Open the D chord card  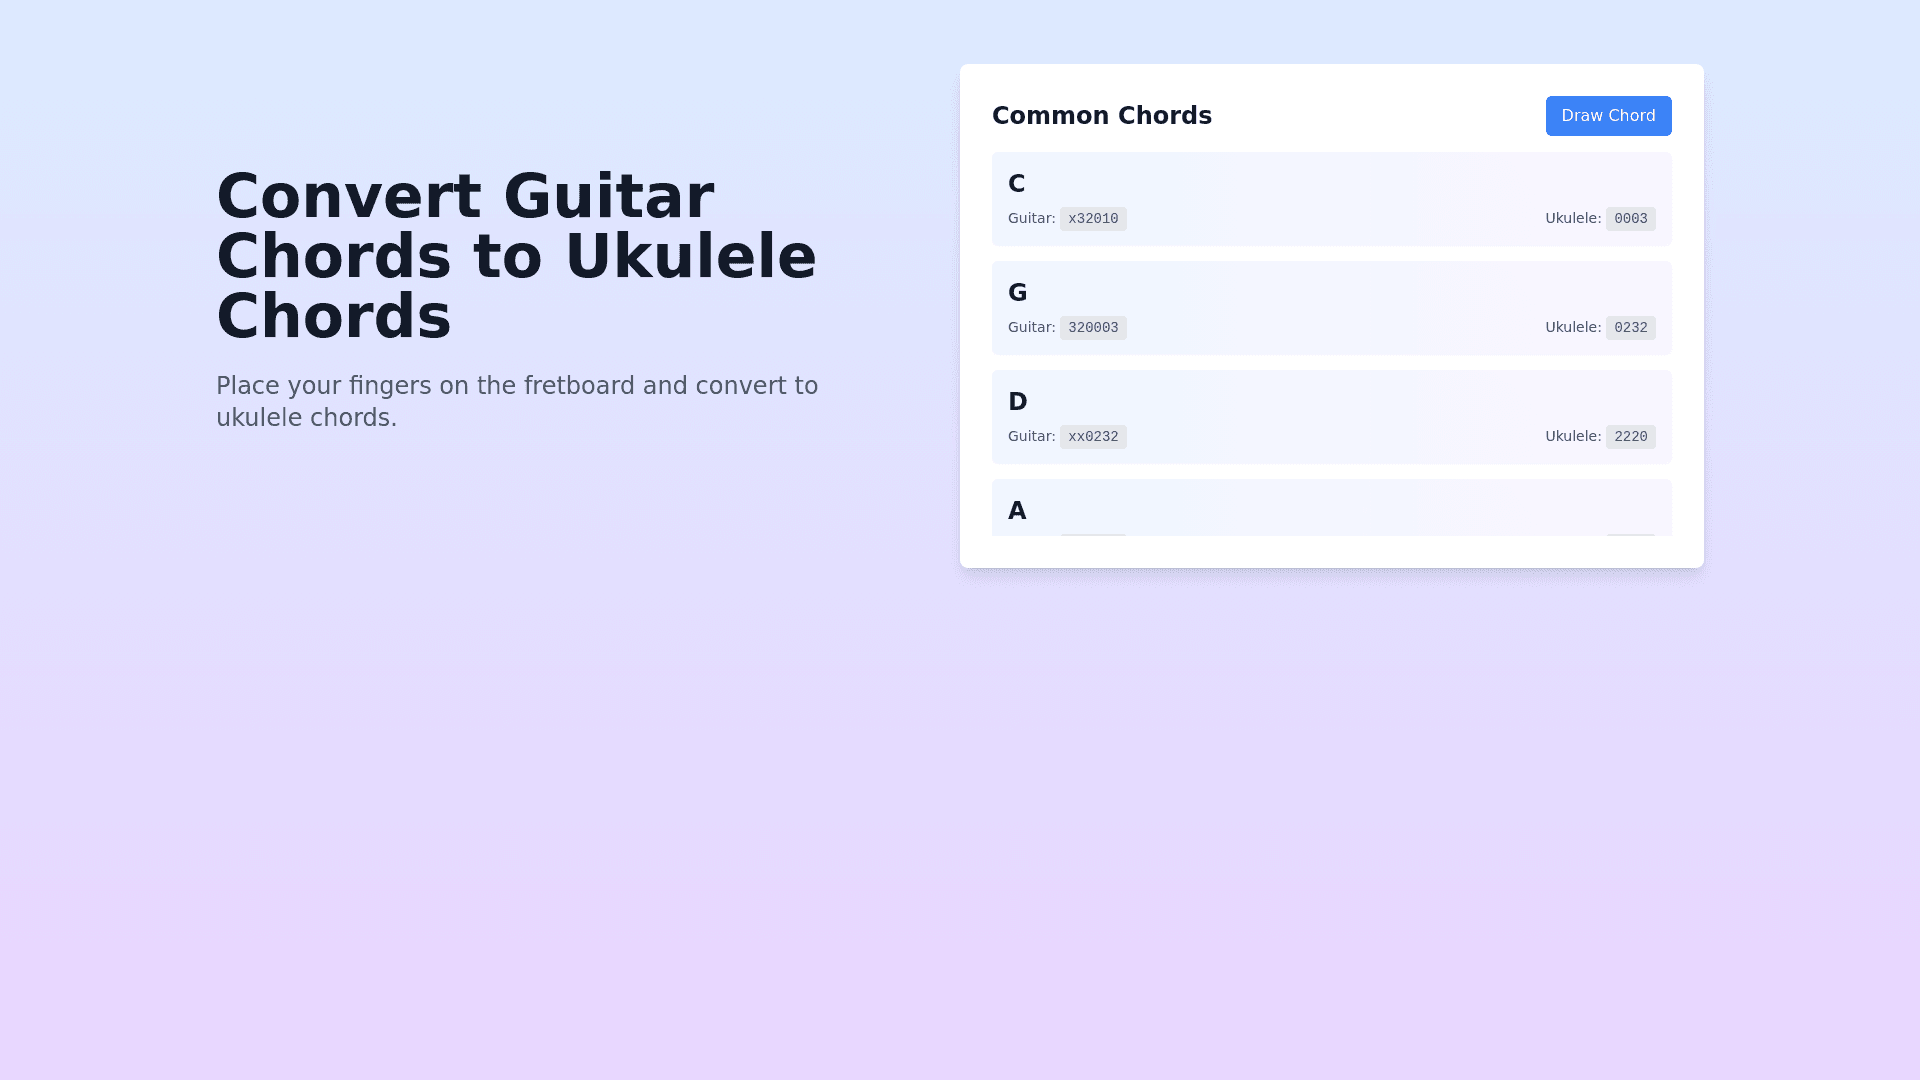click(x=1330, y=416)
